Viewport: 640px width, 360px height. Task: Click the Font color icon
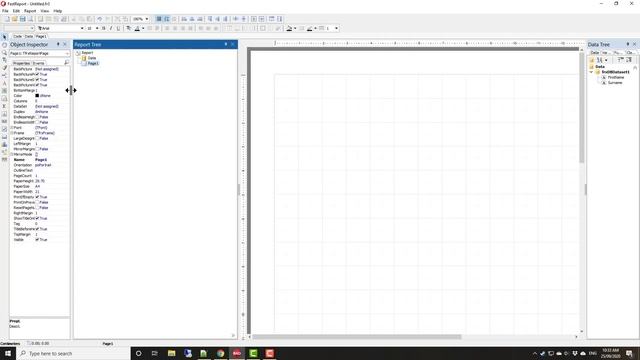137,28
